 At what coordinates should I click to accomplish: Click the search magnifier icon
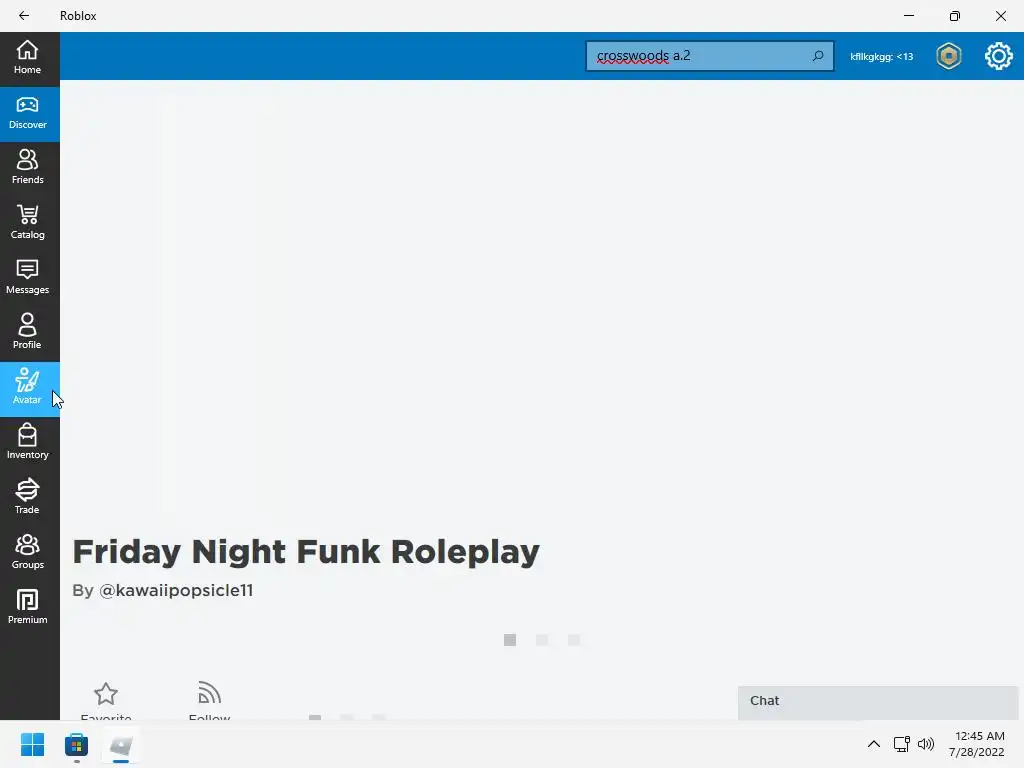pos(818,56)
